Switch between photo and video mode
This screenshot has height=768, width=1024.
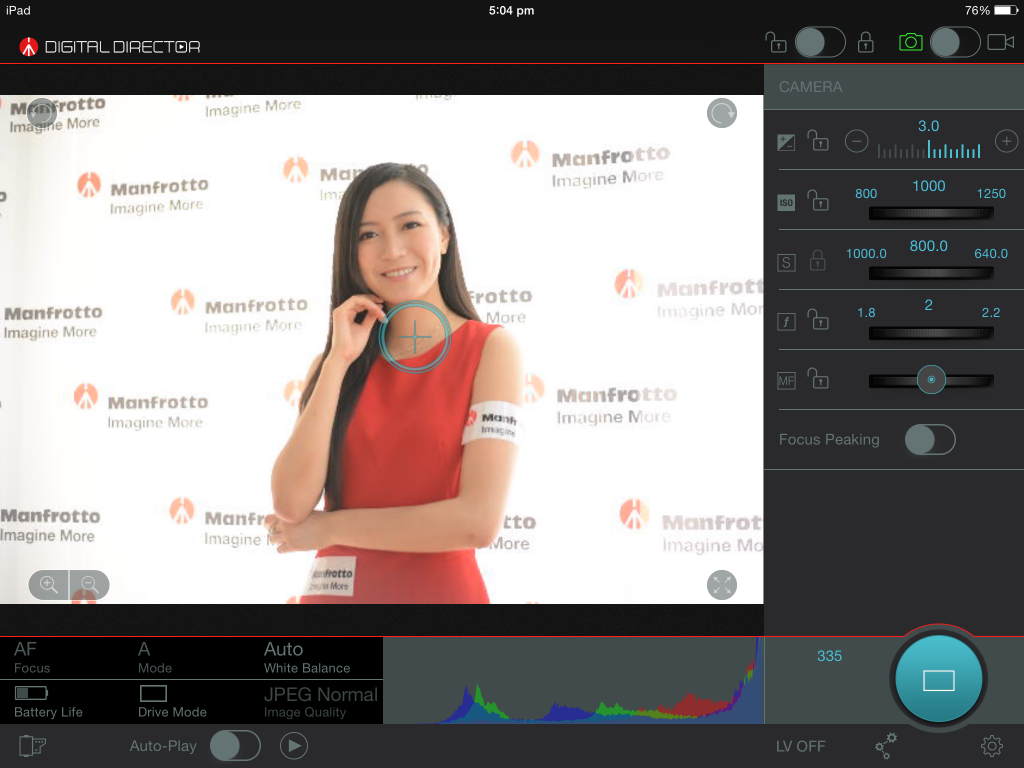pos(955,42)
